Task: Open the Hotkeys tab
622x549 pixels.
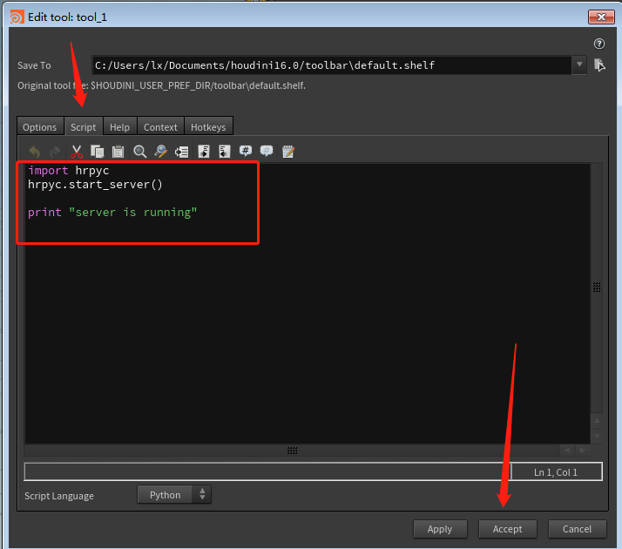Action: (x=208, y=127)
